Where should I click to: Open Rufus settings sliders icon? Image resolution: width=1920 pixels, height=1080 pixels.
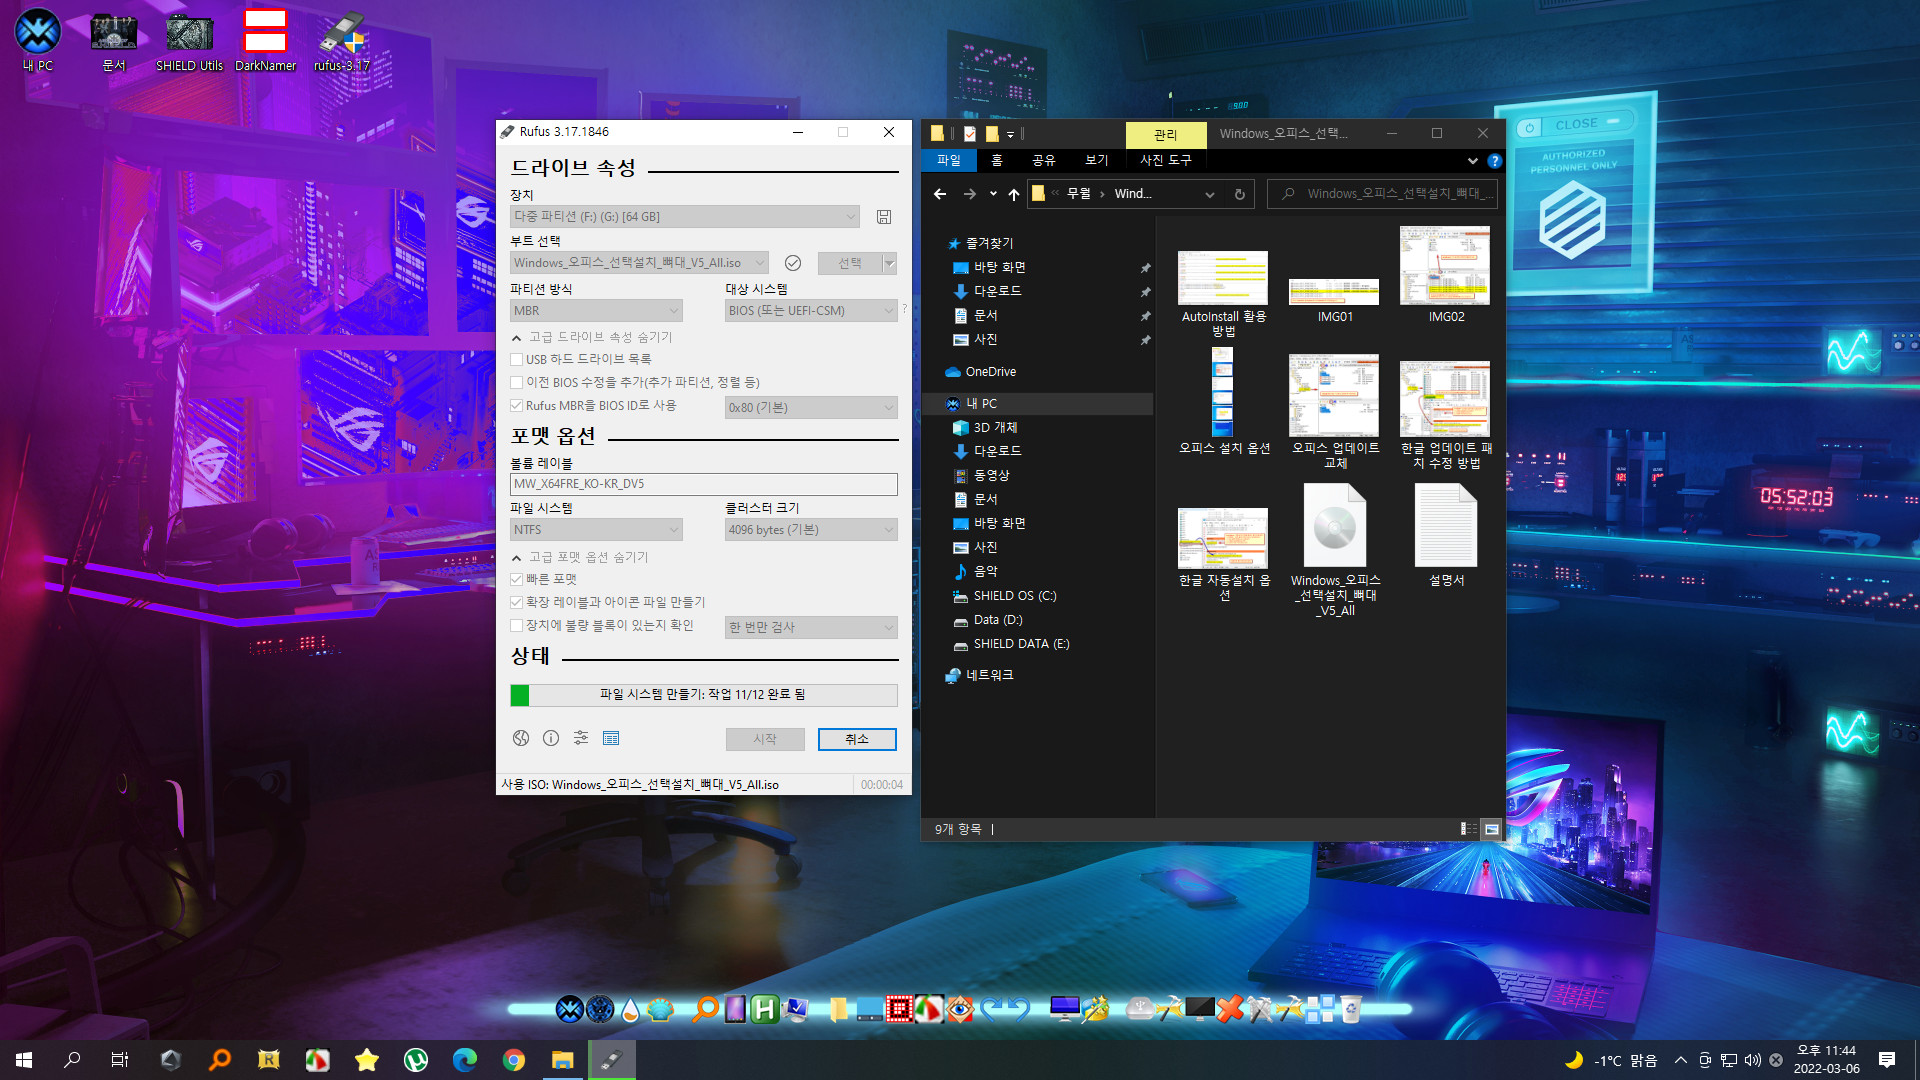click(581, 738)
